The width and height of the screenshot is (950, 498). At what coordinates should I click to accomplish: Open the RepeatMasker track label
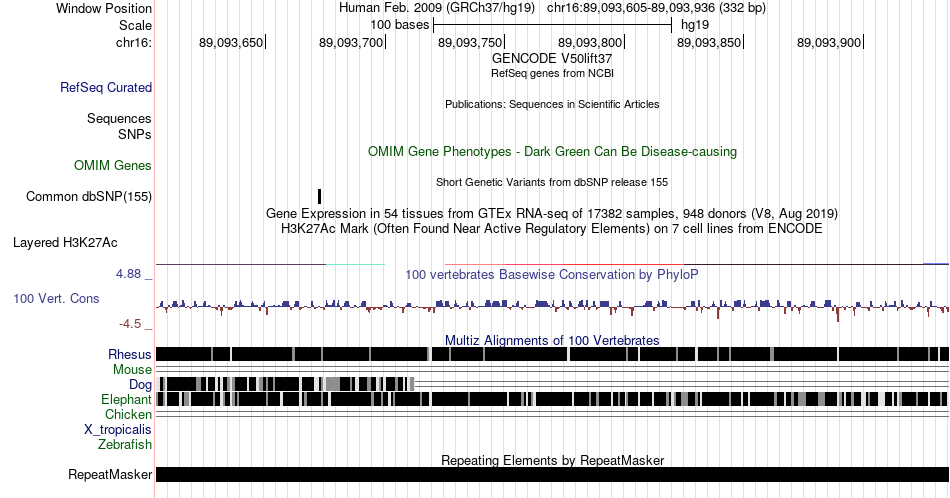point(110,474)
